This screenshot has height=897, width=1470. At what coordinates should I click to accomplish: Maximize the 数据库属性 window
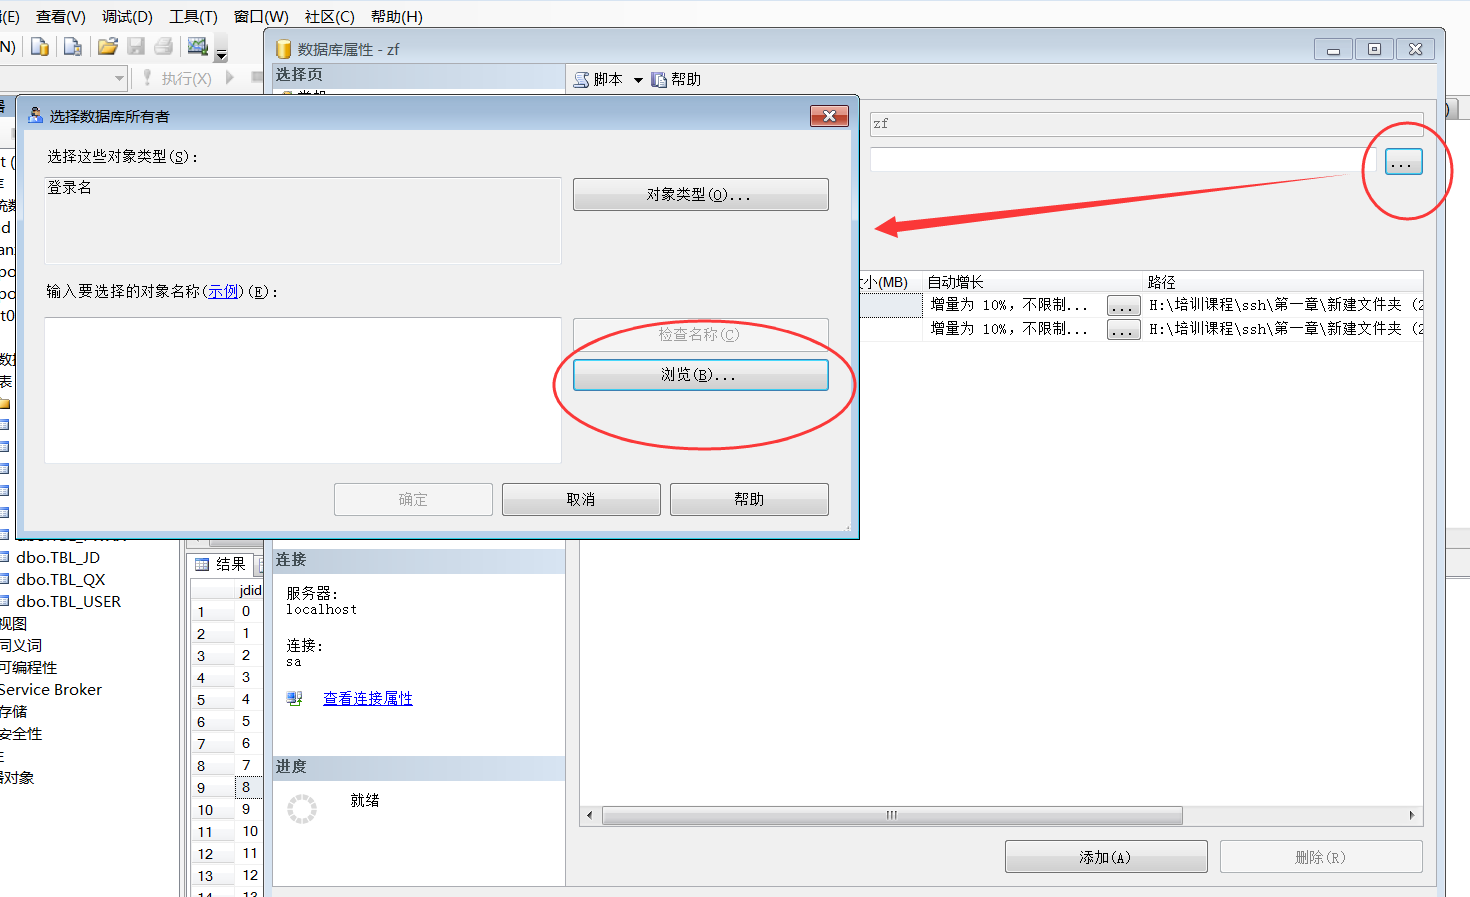point(1374,49)
